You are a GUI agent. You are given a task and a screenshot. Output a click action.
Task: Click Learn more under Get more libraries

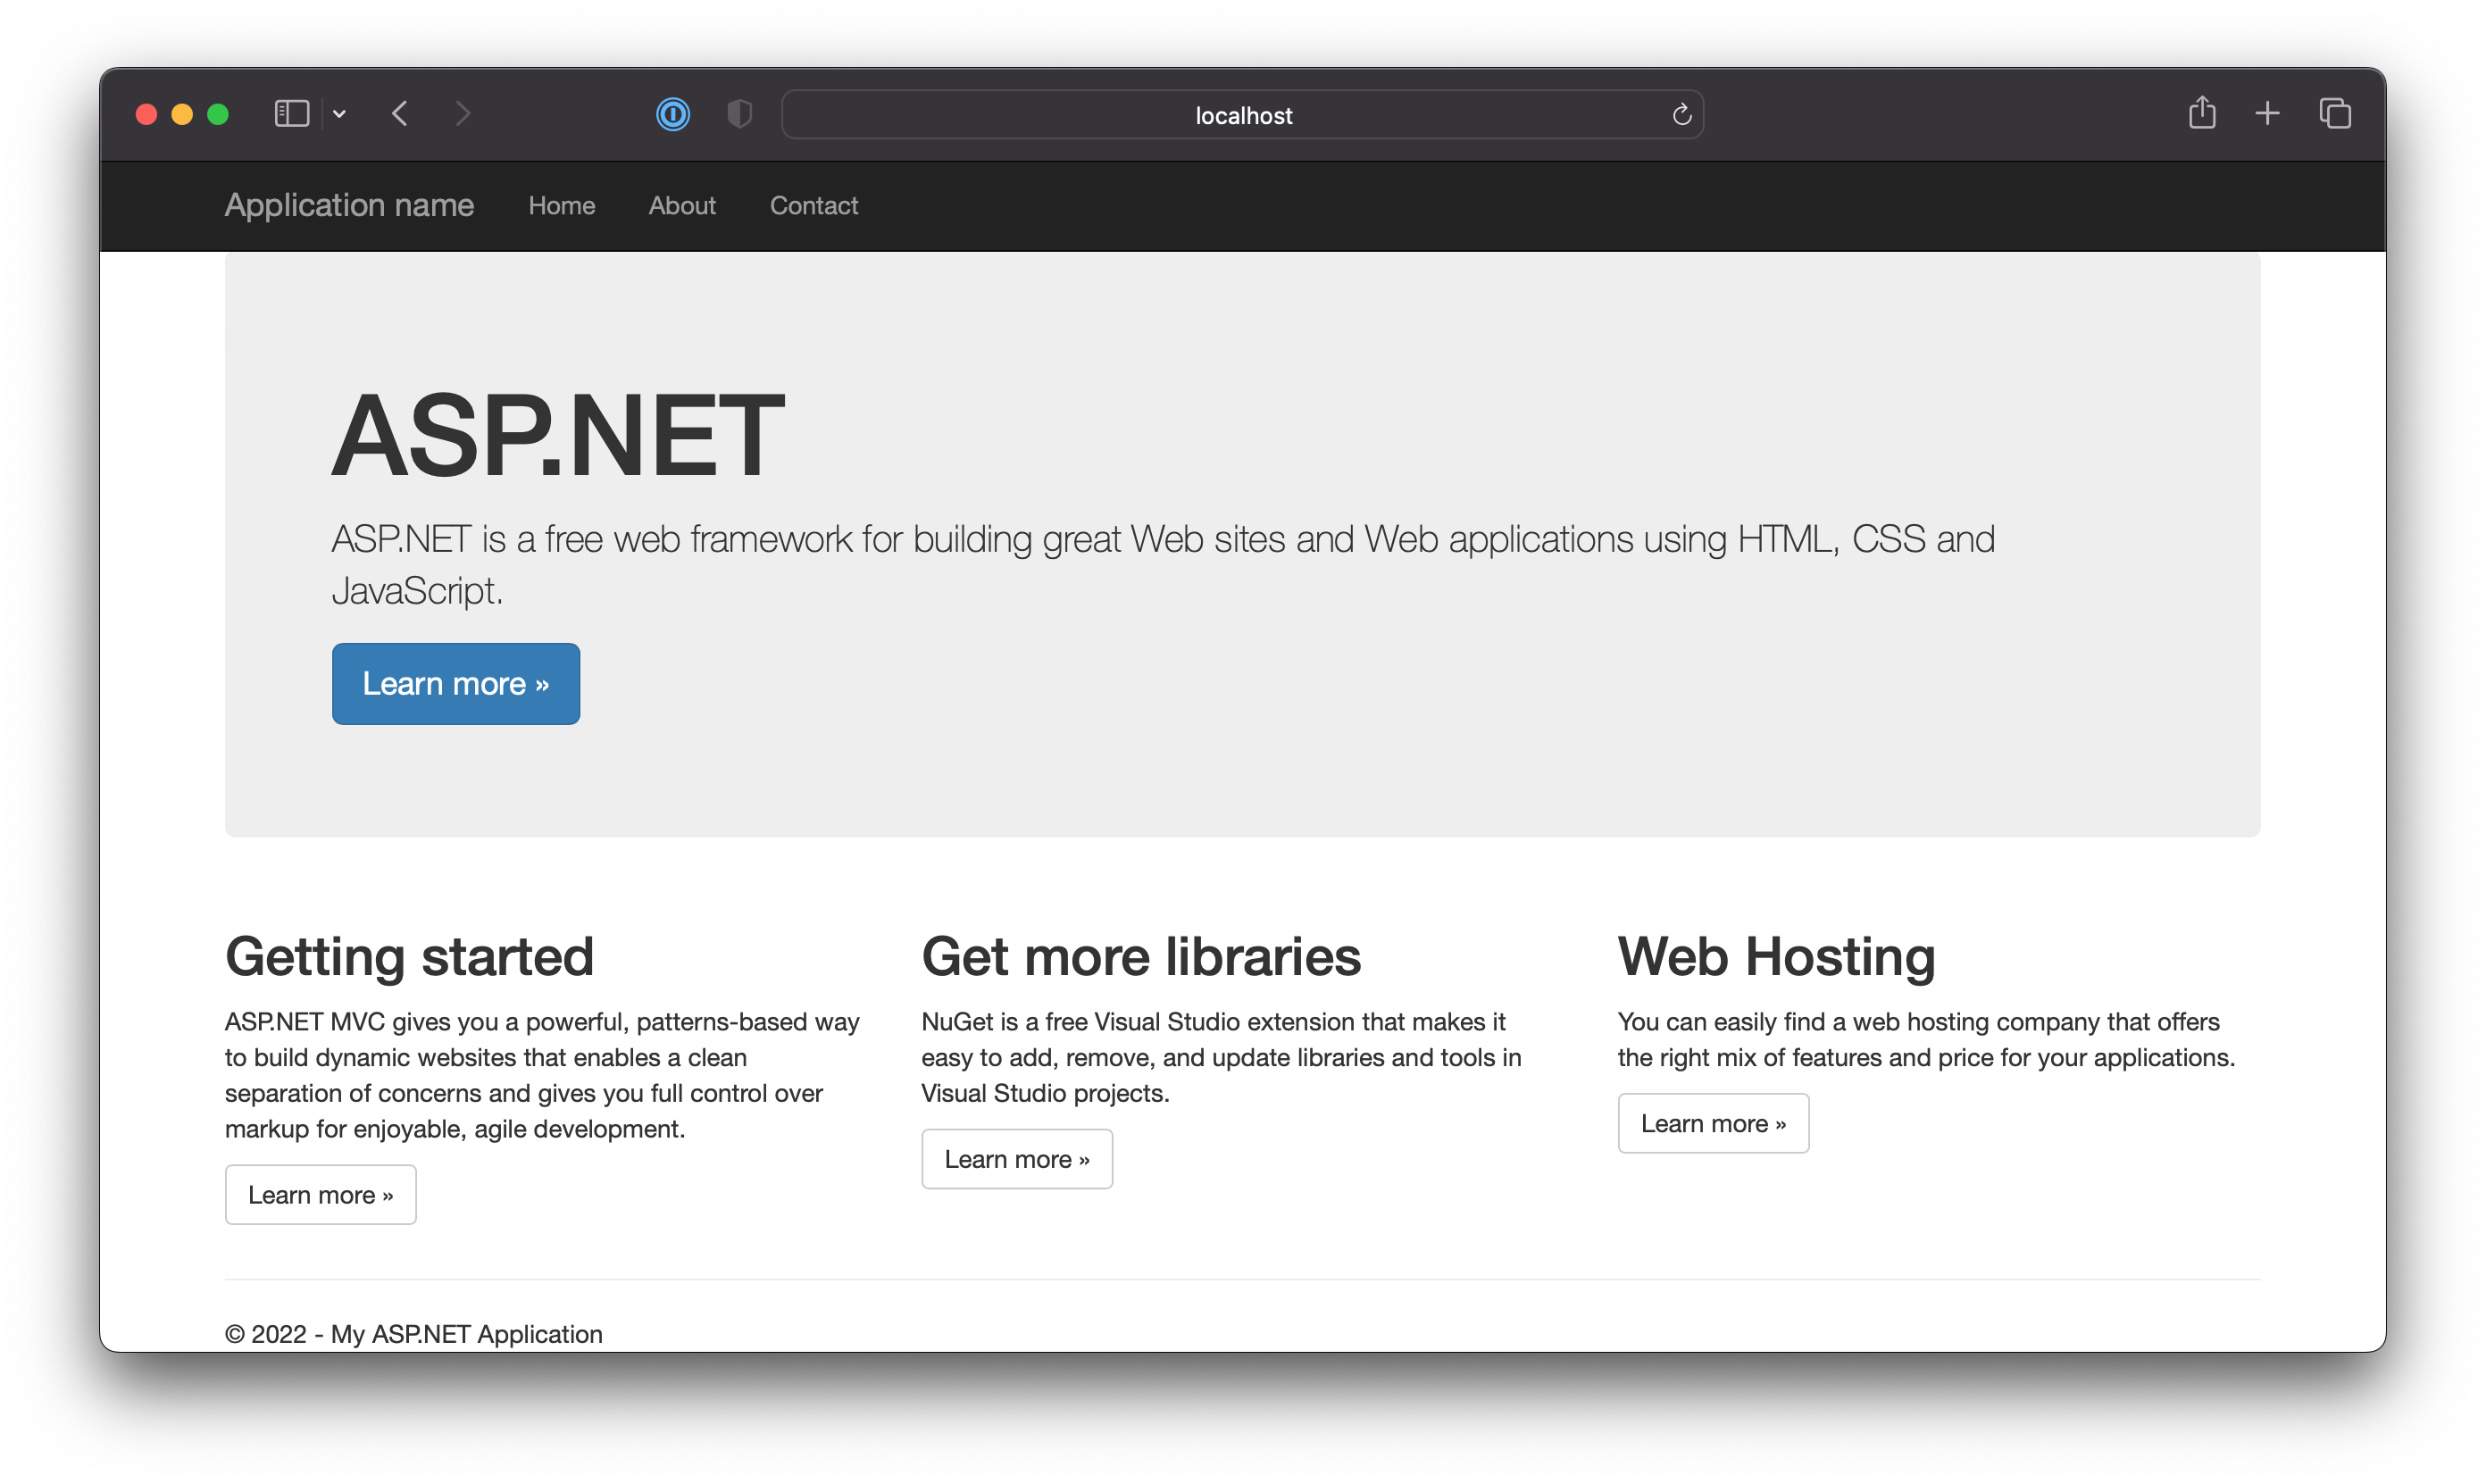coord(1017,1159)
